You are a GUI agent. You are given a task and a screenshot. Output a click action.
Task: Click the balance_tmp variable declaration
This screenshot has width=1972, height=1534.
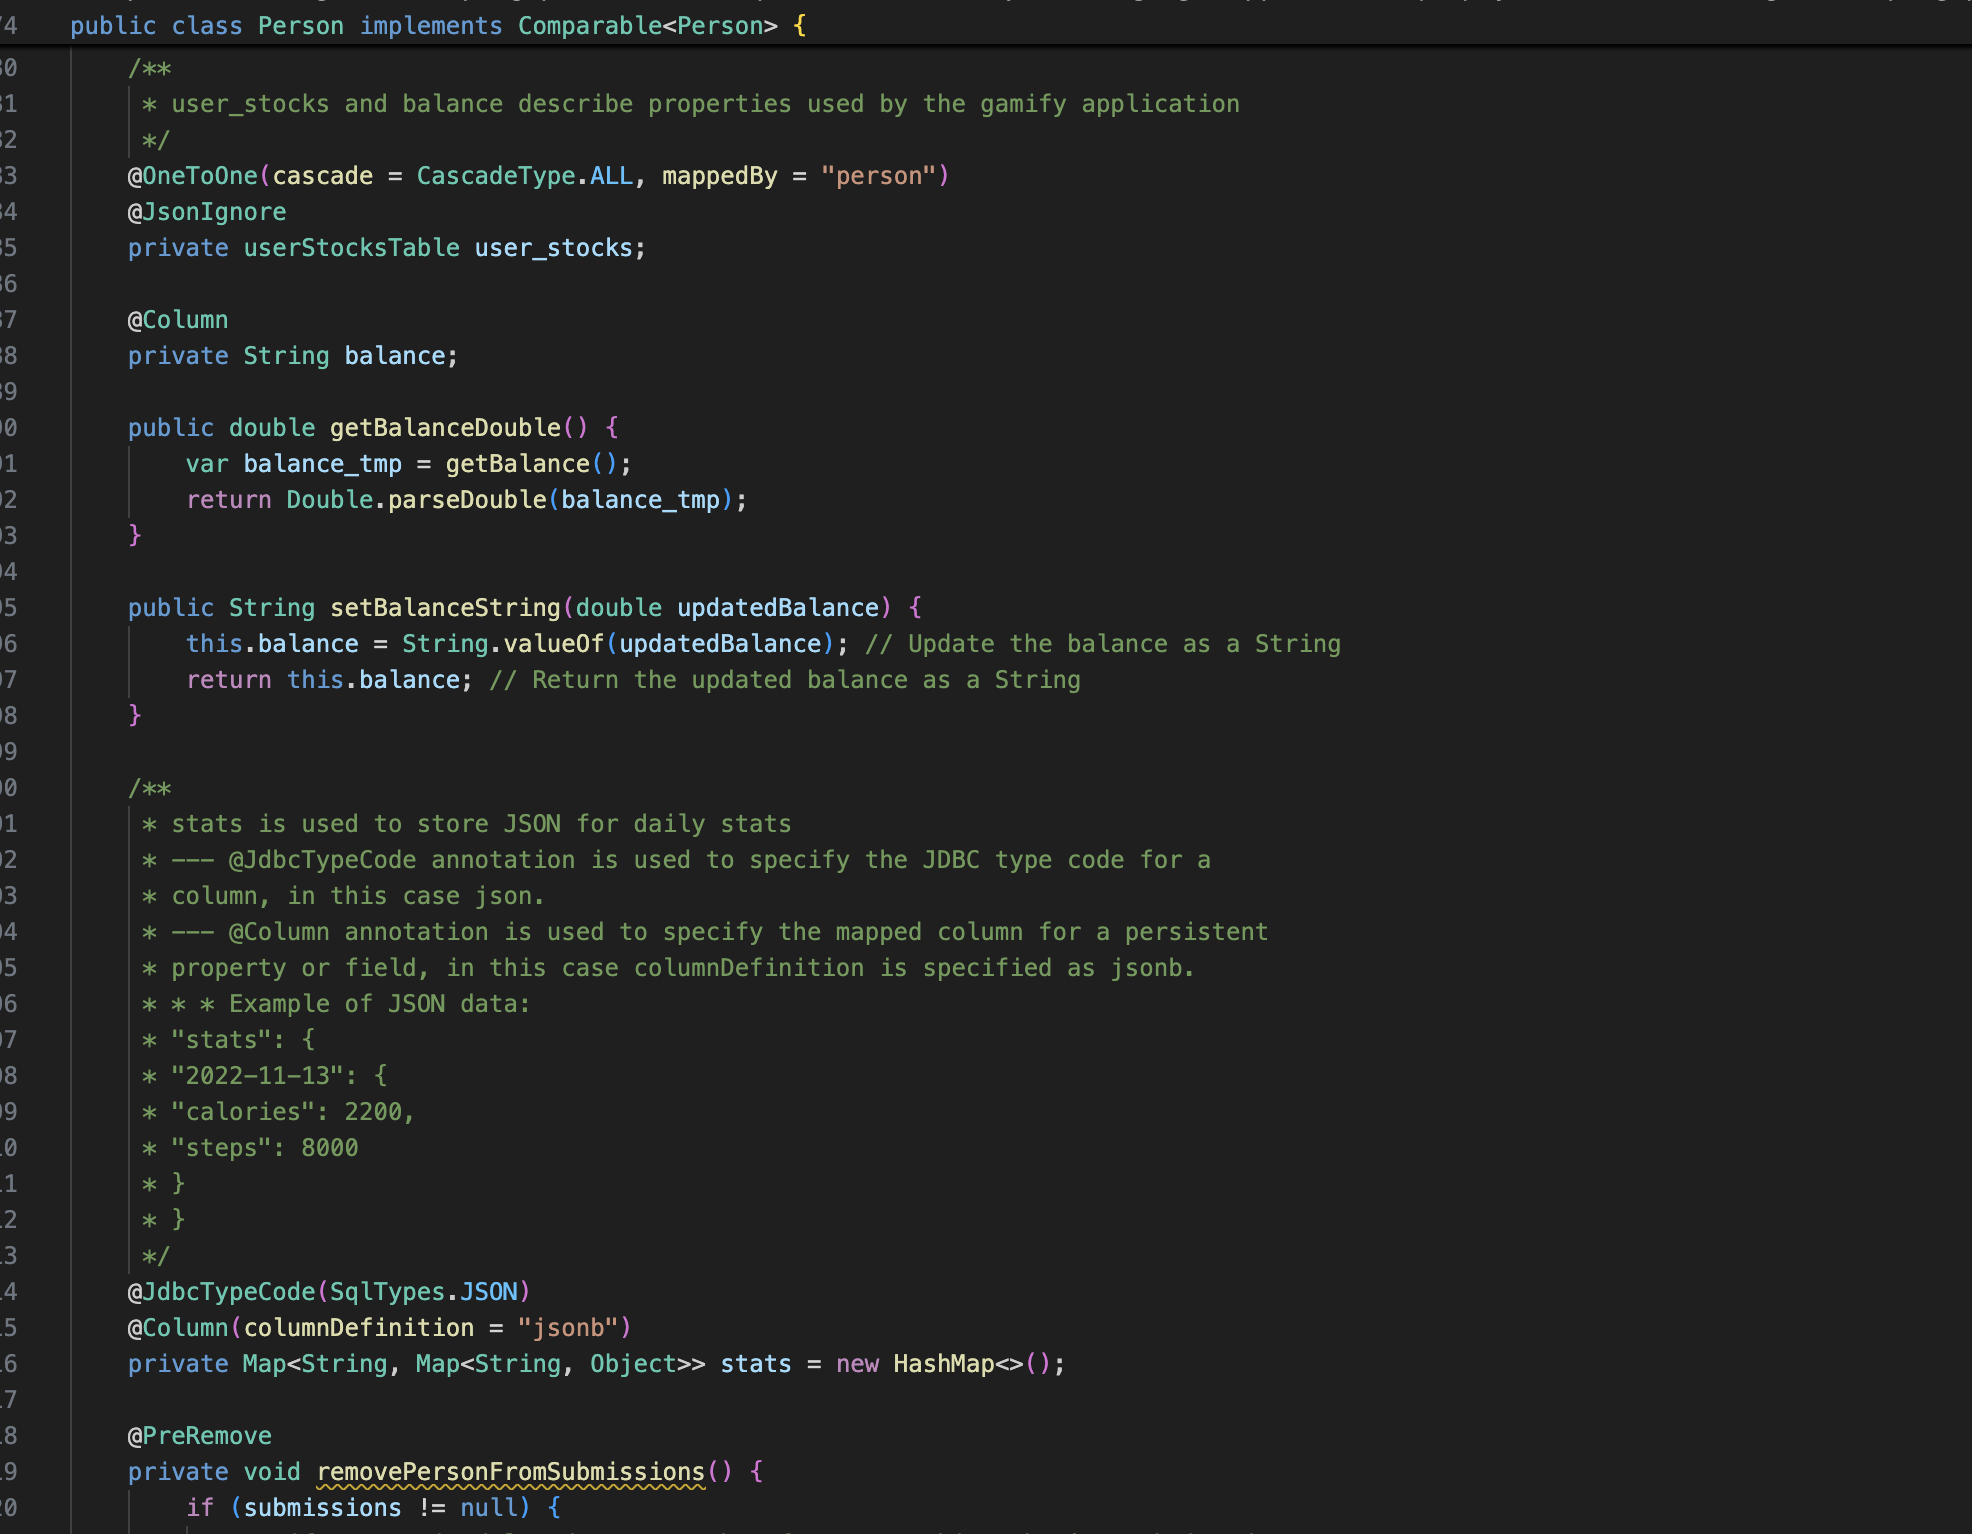click(x=322, y=464)
